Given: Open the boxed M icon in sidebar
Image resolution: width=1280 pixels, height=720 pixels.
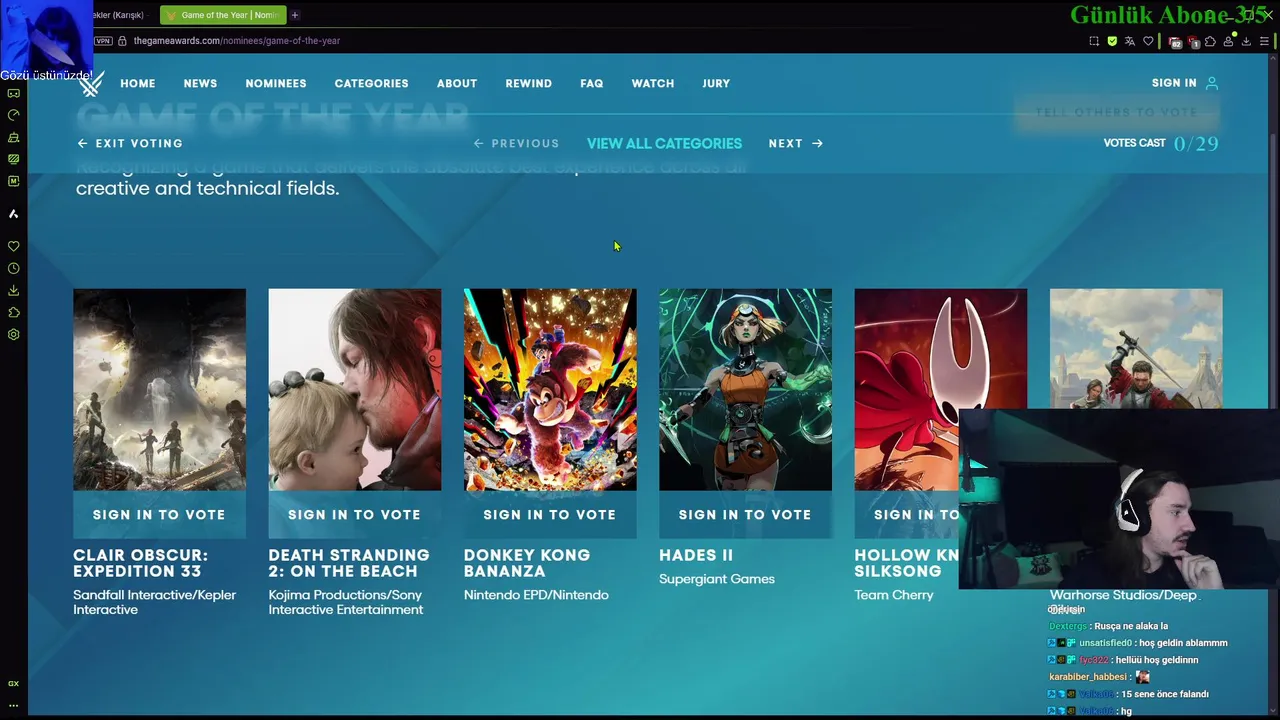Looking at the screenshot, I should tap(13, 181).
